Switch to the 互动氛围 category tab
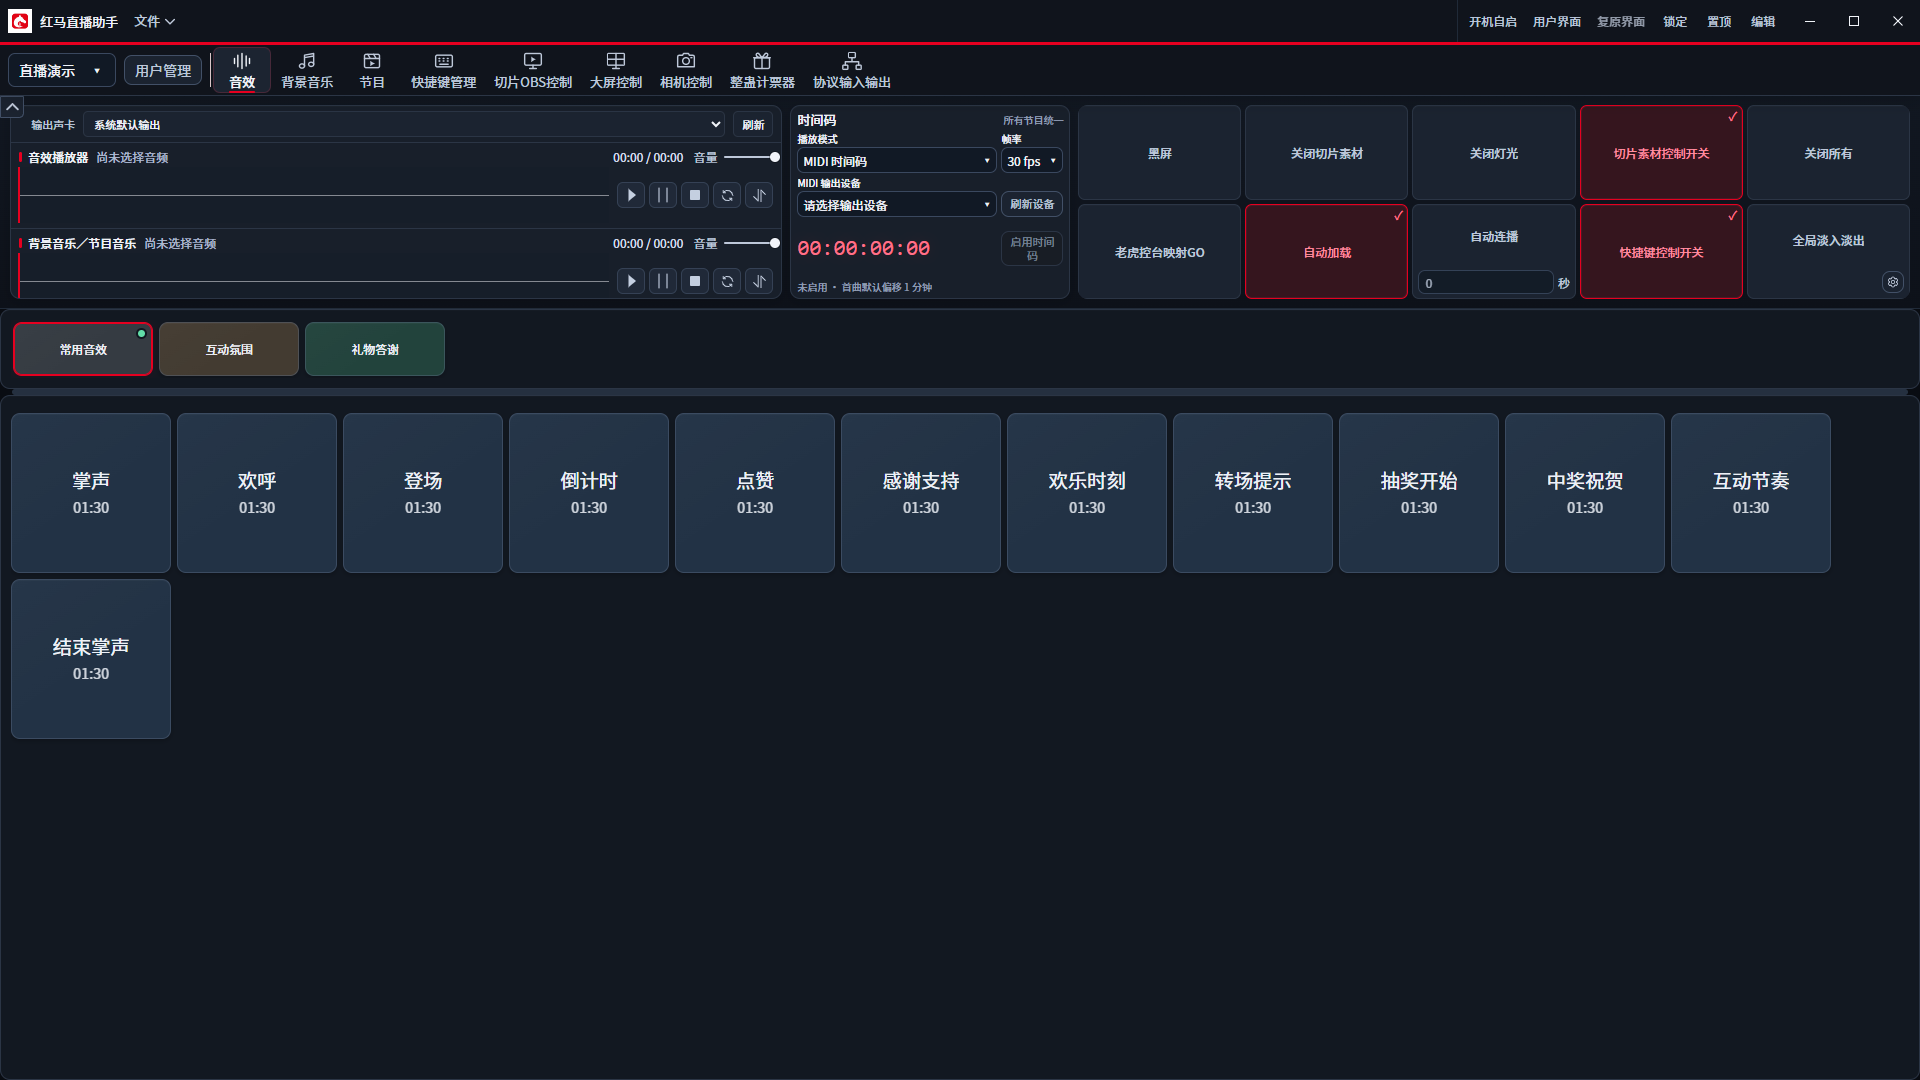1920x1080 pixels. tap(229, 349)
